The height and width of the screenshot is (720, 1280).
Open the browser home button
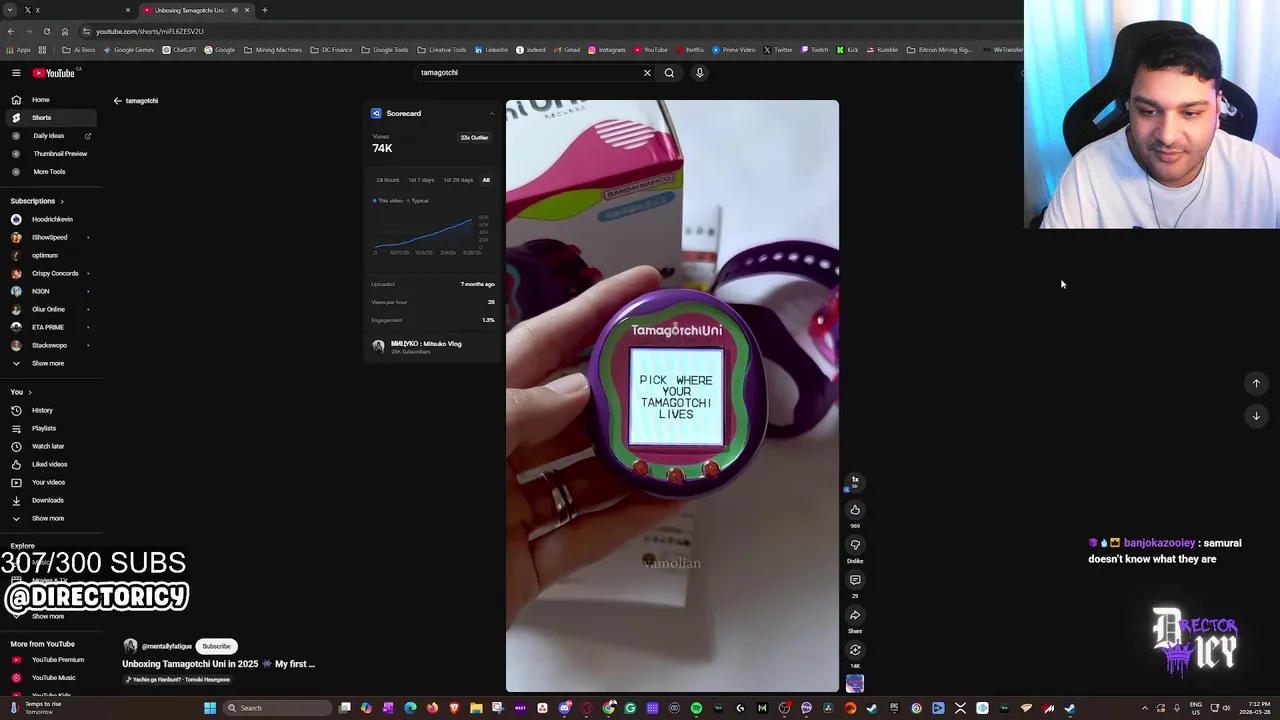point(65,31)
